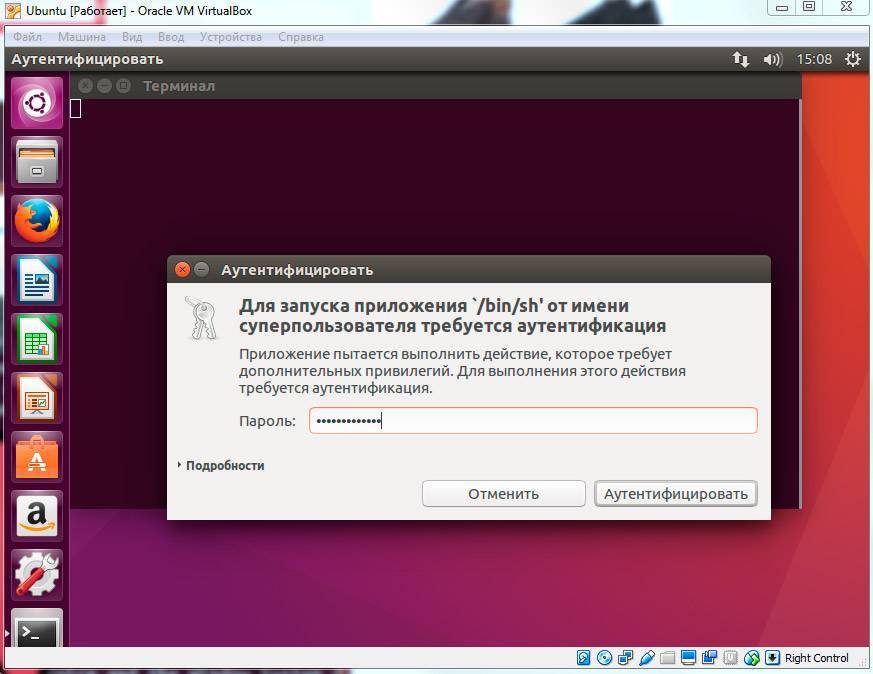Image resolution: width=873 pixels, height=674 pixels.
Task: Open Amazon launcher icon
Action: point(37,516)
